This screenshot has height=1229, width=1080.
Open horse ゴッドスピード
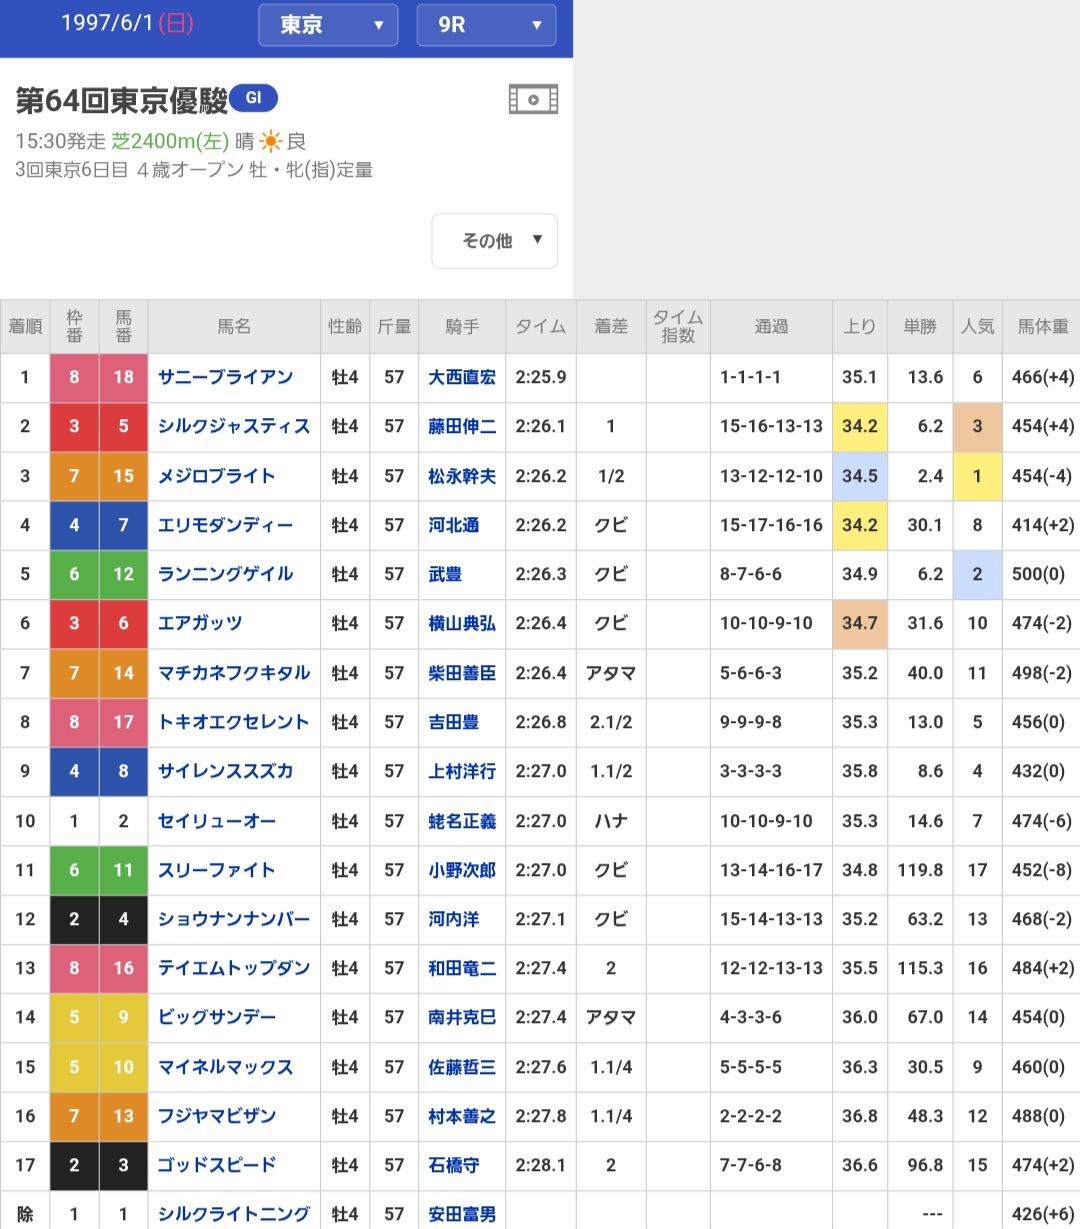pos(217,1165)
